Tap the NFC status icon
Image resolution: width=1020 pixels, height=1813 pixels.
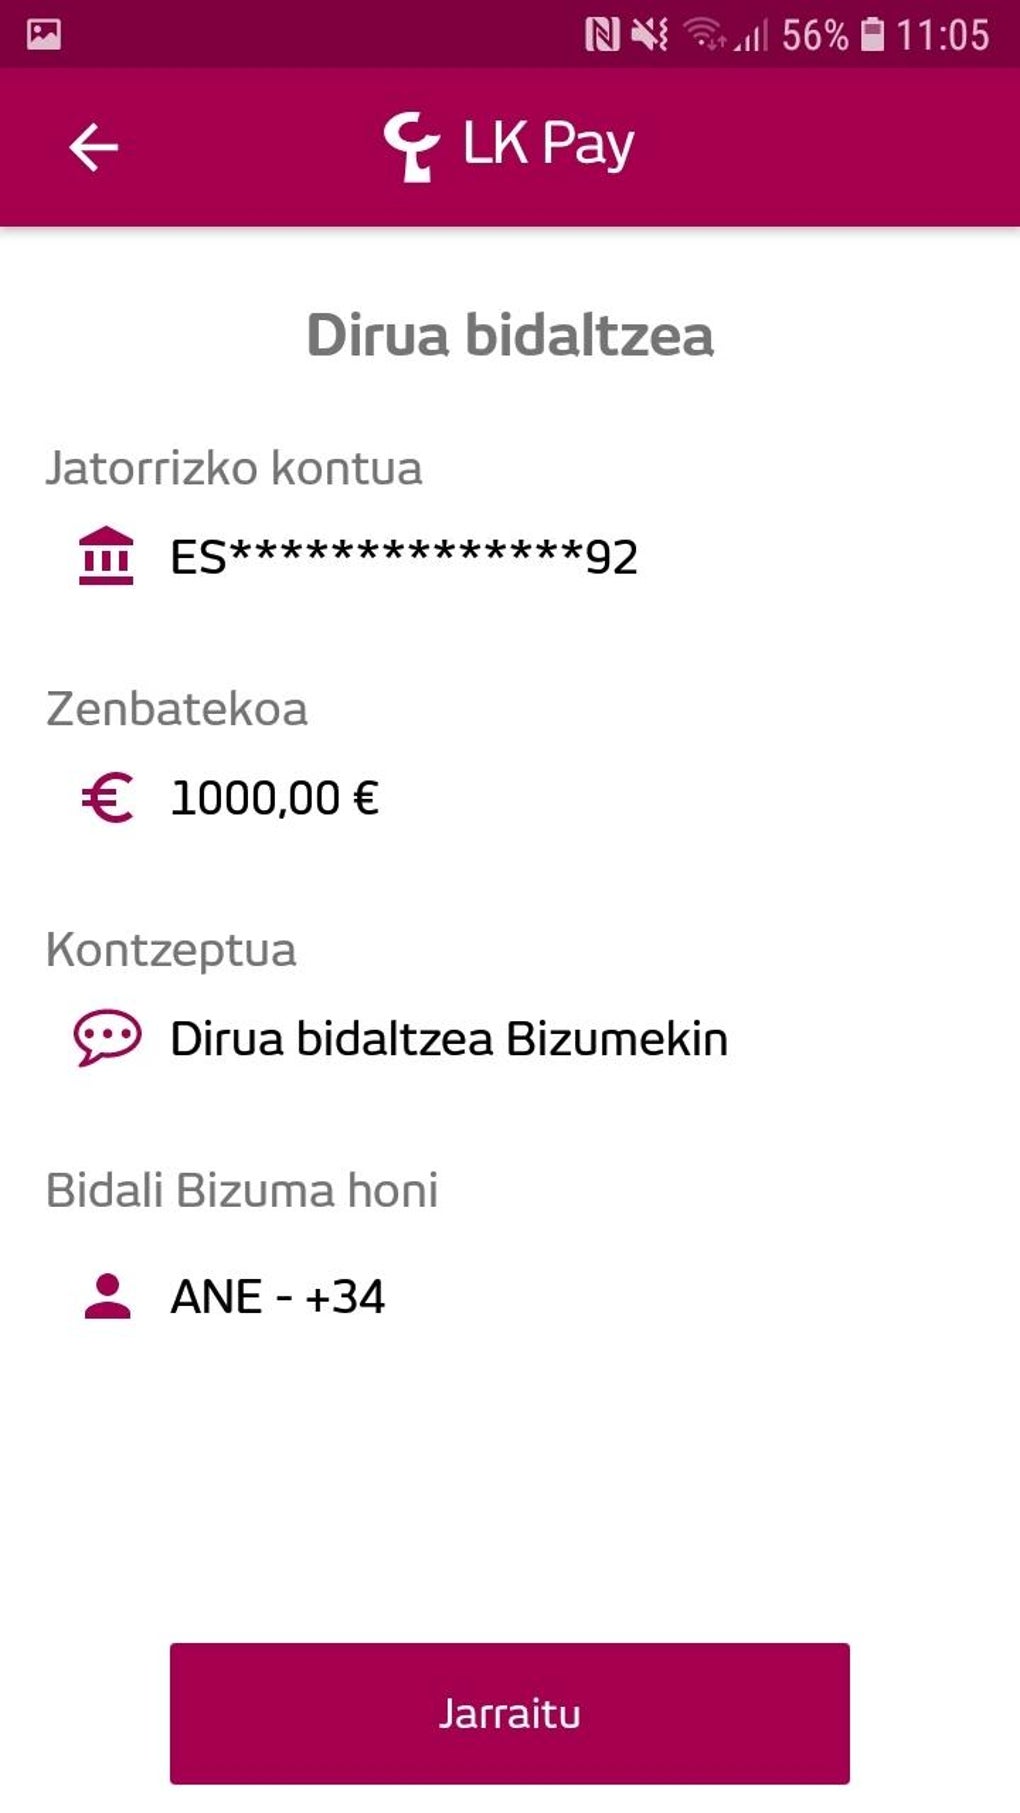[602, 36]
